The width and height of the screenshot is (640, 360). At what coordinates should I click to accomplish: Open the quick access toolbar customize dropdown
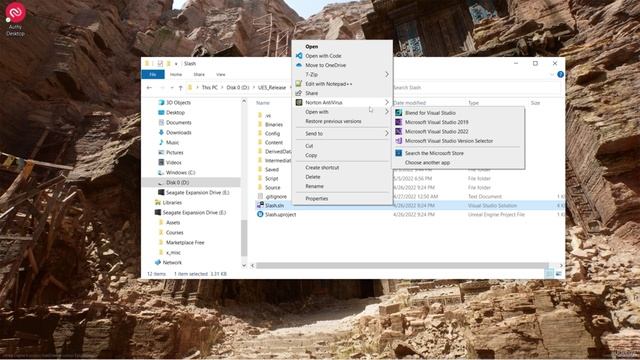(176, 64)
